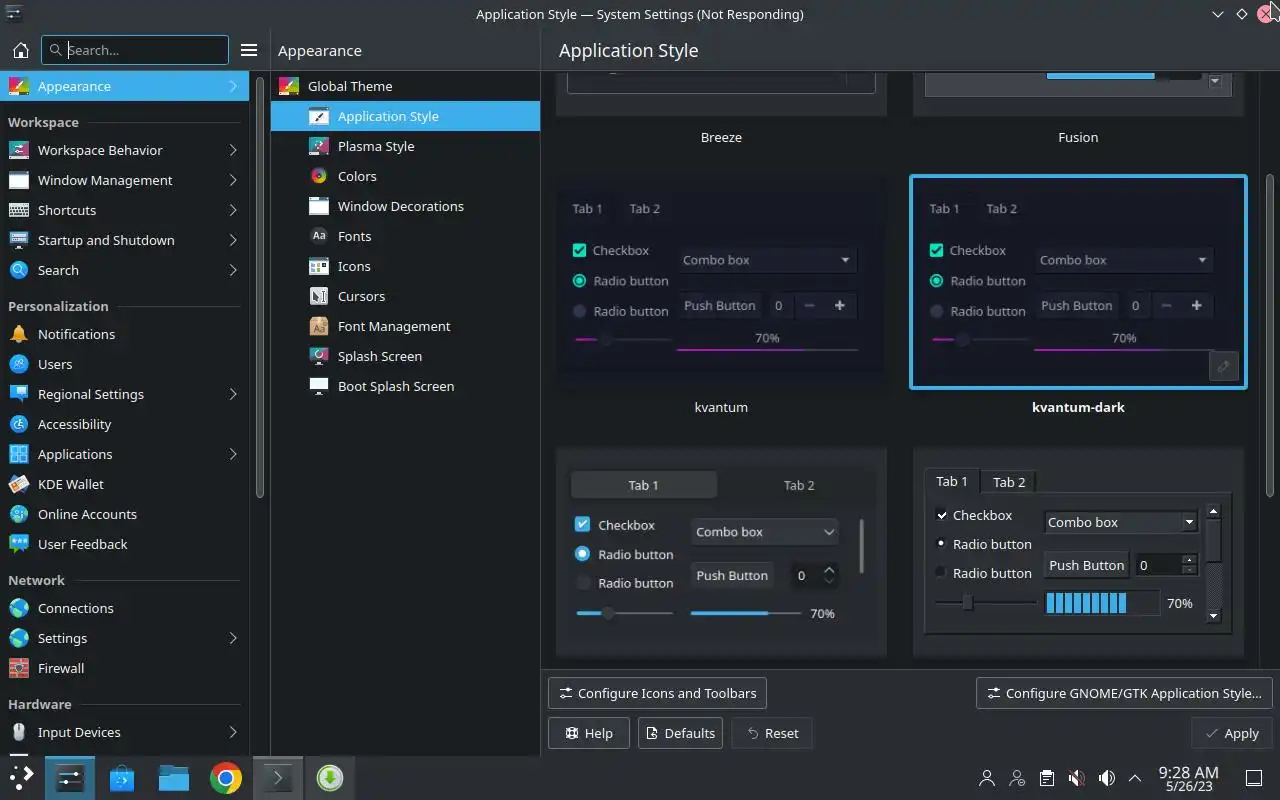Viewport: 1280px width, 800px height.
Task: Click Configure GNOME/GTK Application Style button
Action: coord(1124,693)
